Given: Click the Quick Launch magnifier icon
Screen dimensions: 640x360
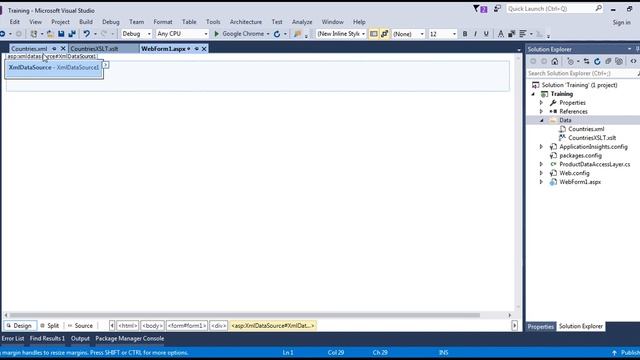Looking at the screenshot, I should [x=598, y=8].
